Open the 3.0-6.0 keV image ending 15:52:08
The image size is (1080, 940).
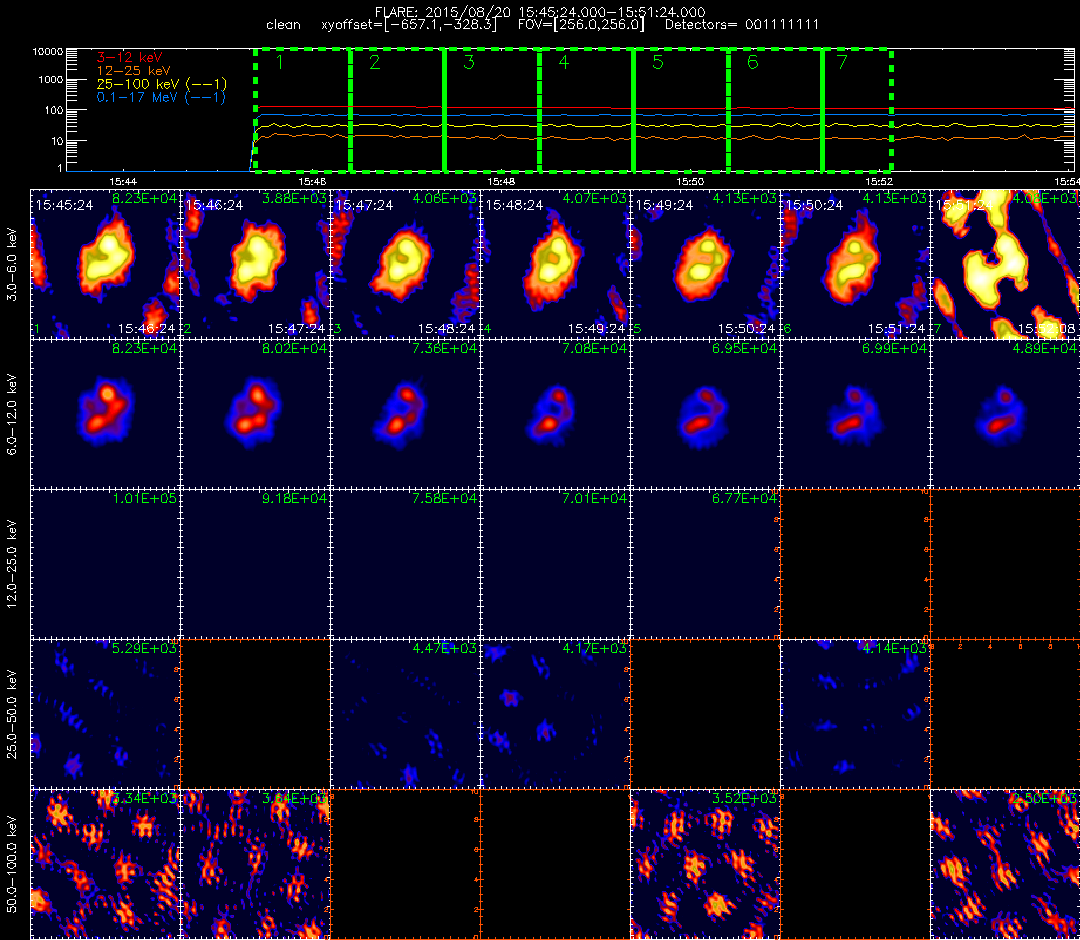(1006, 264)
